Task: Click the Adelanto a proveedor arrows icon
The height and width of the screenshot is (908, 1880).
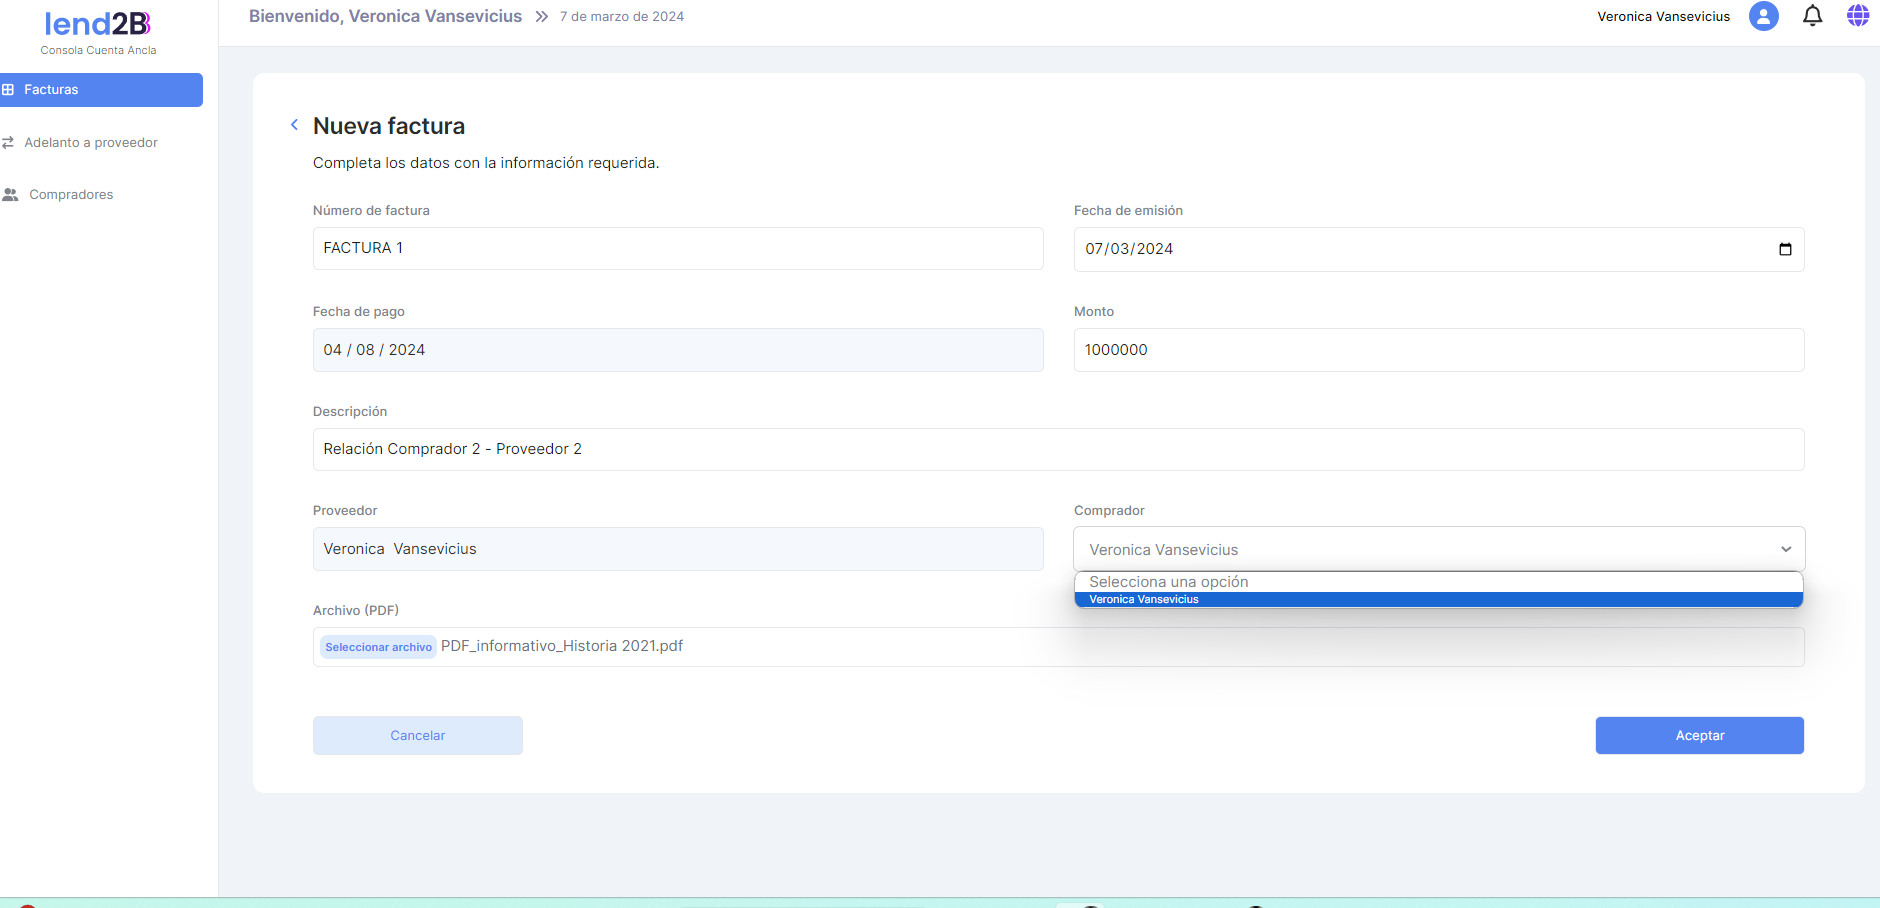Action: [x=8, y=143]
